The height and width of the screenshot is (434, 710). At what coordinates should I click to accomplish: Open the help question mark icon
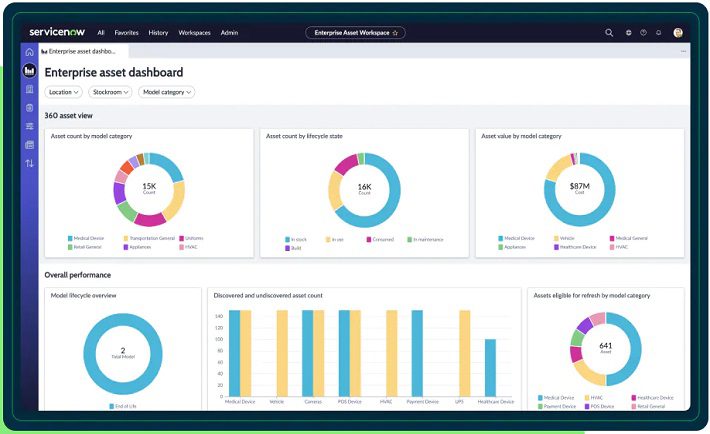point(643,33)
